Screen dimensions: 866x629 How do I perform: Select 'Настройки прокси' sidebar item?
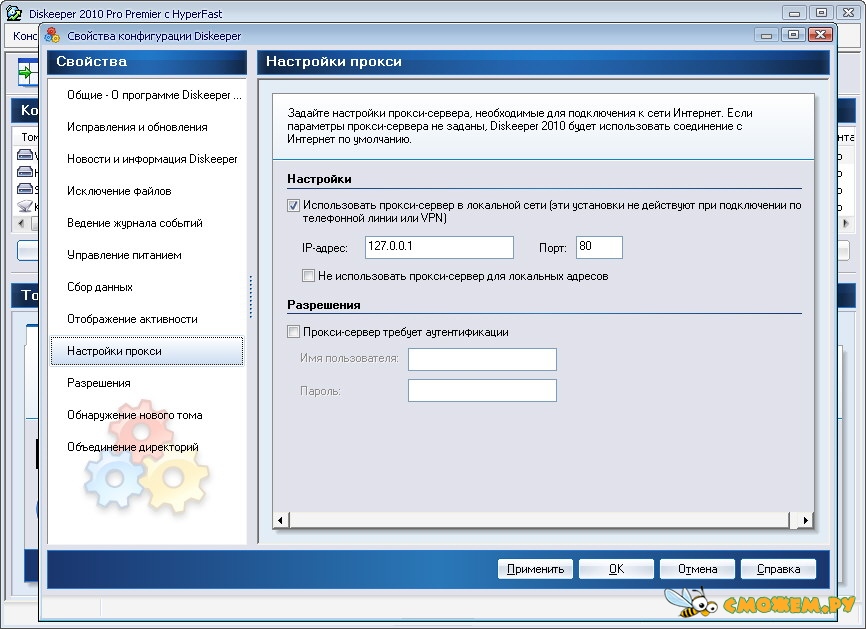pos(147,351)
